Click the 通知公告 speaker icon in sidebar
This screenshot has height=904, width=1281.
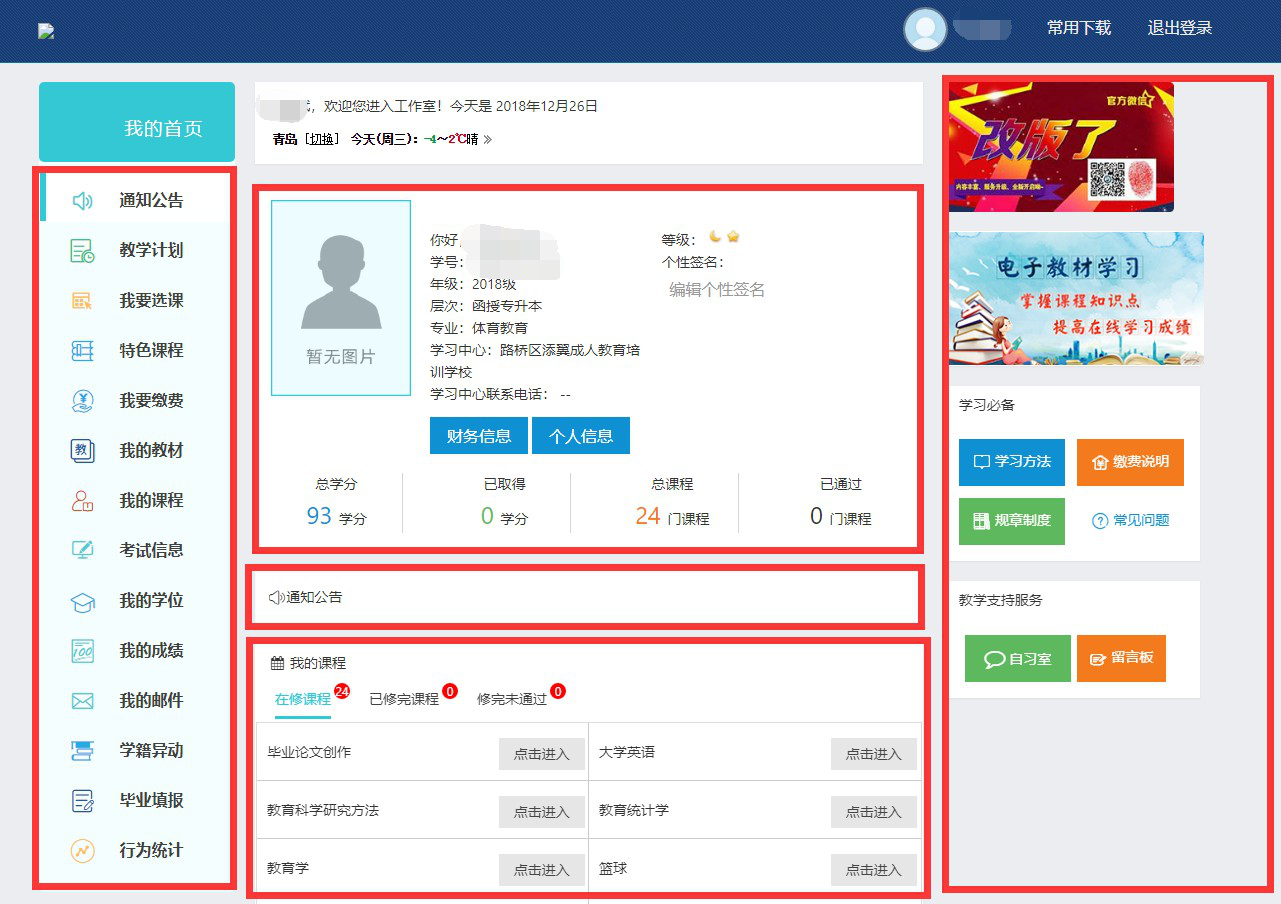coord(83,201)
